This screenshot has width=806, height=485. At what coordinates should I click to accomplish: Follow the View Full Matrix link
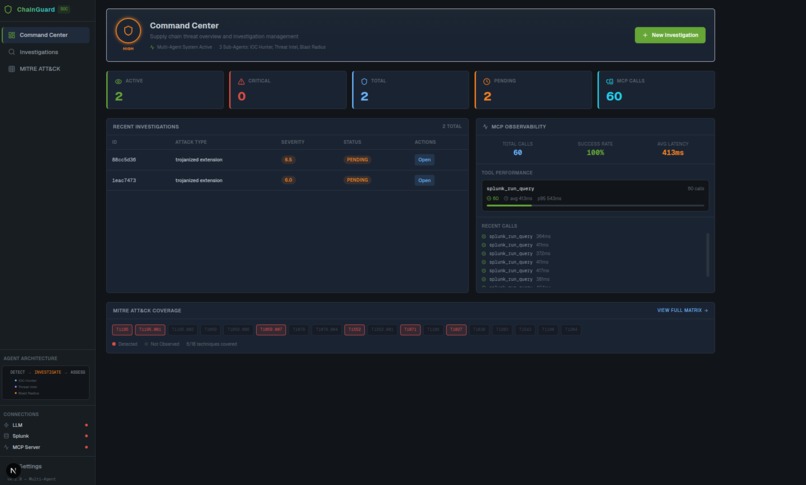coord(682,310)
